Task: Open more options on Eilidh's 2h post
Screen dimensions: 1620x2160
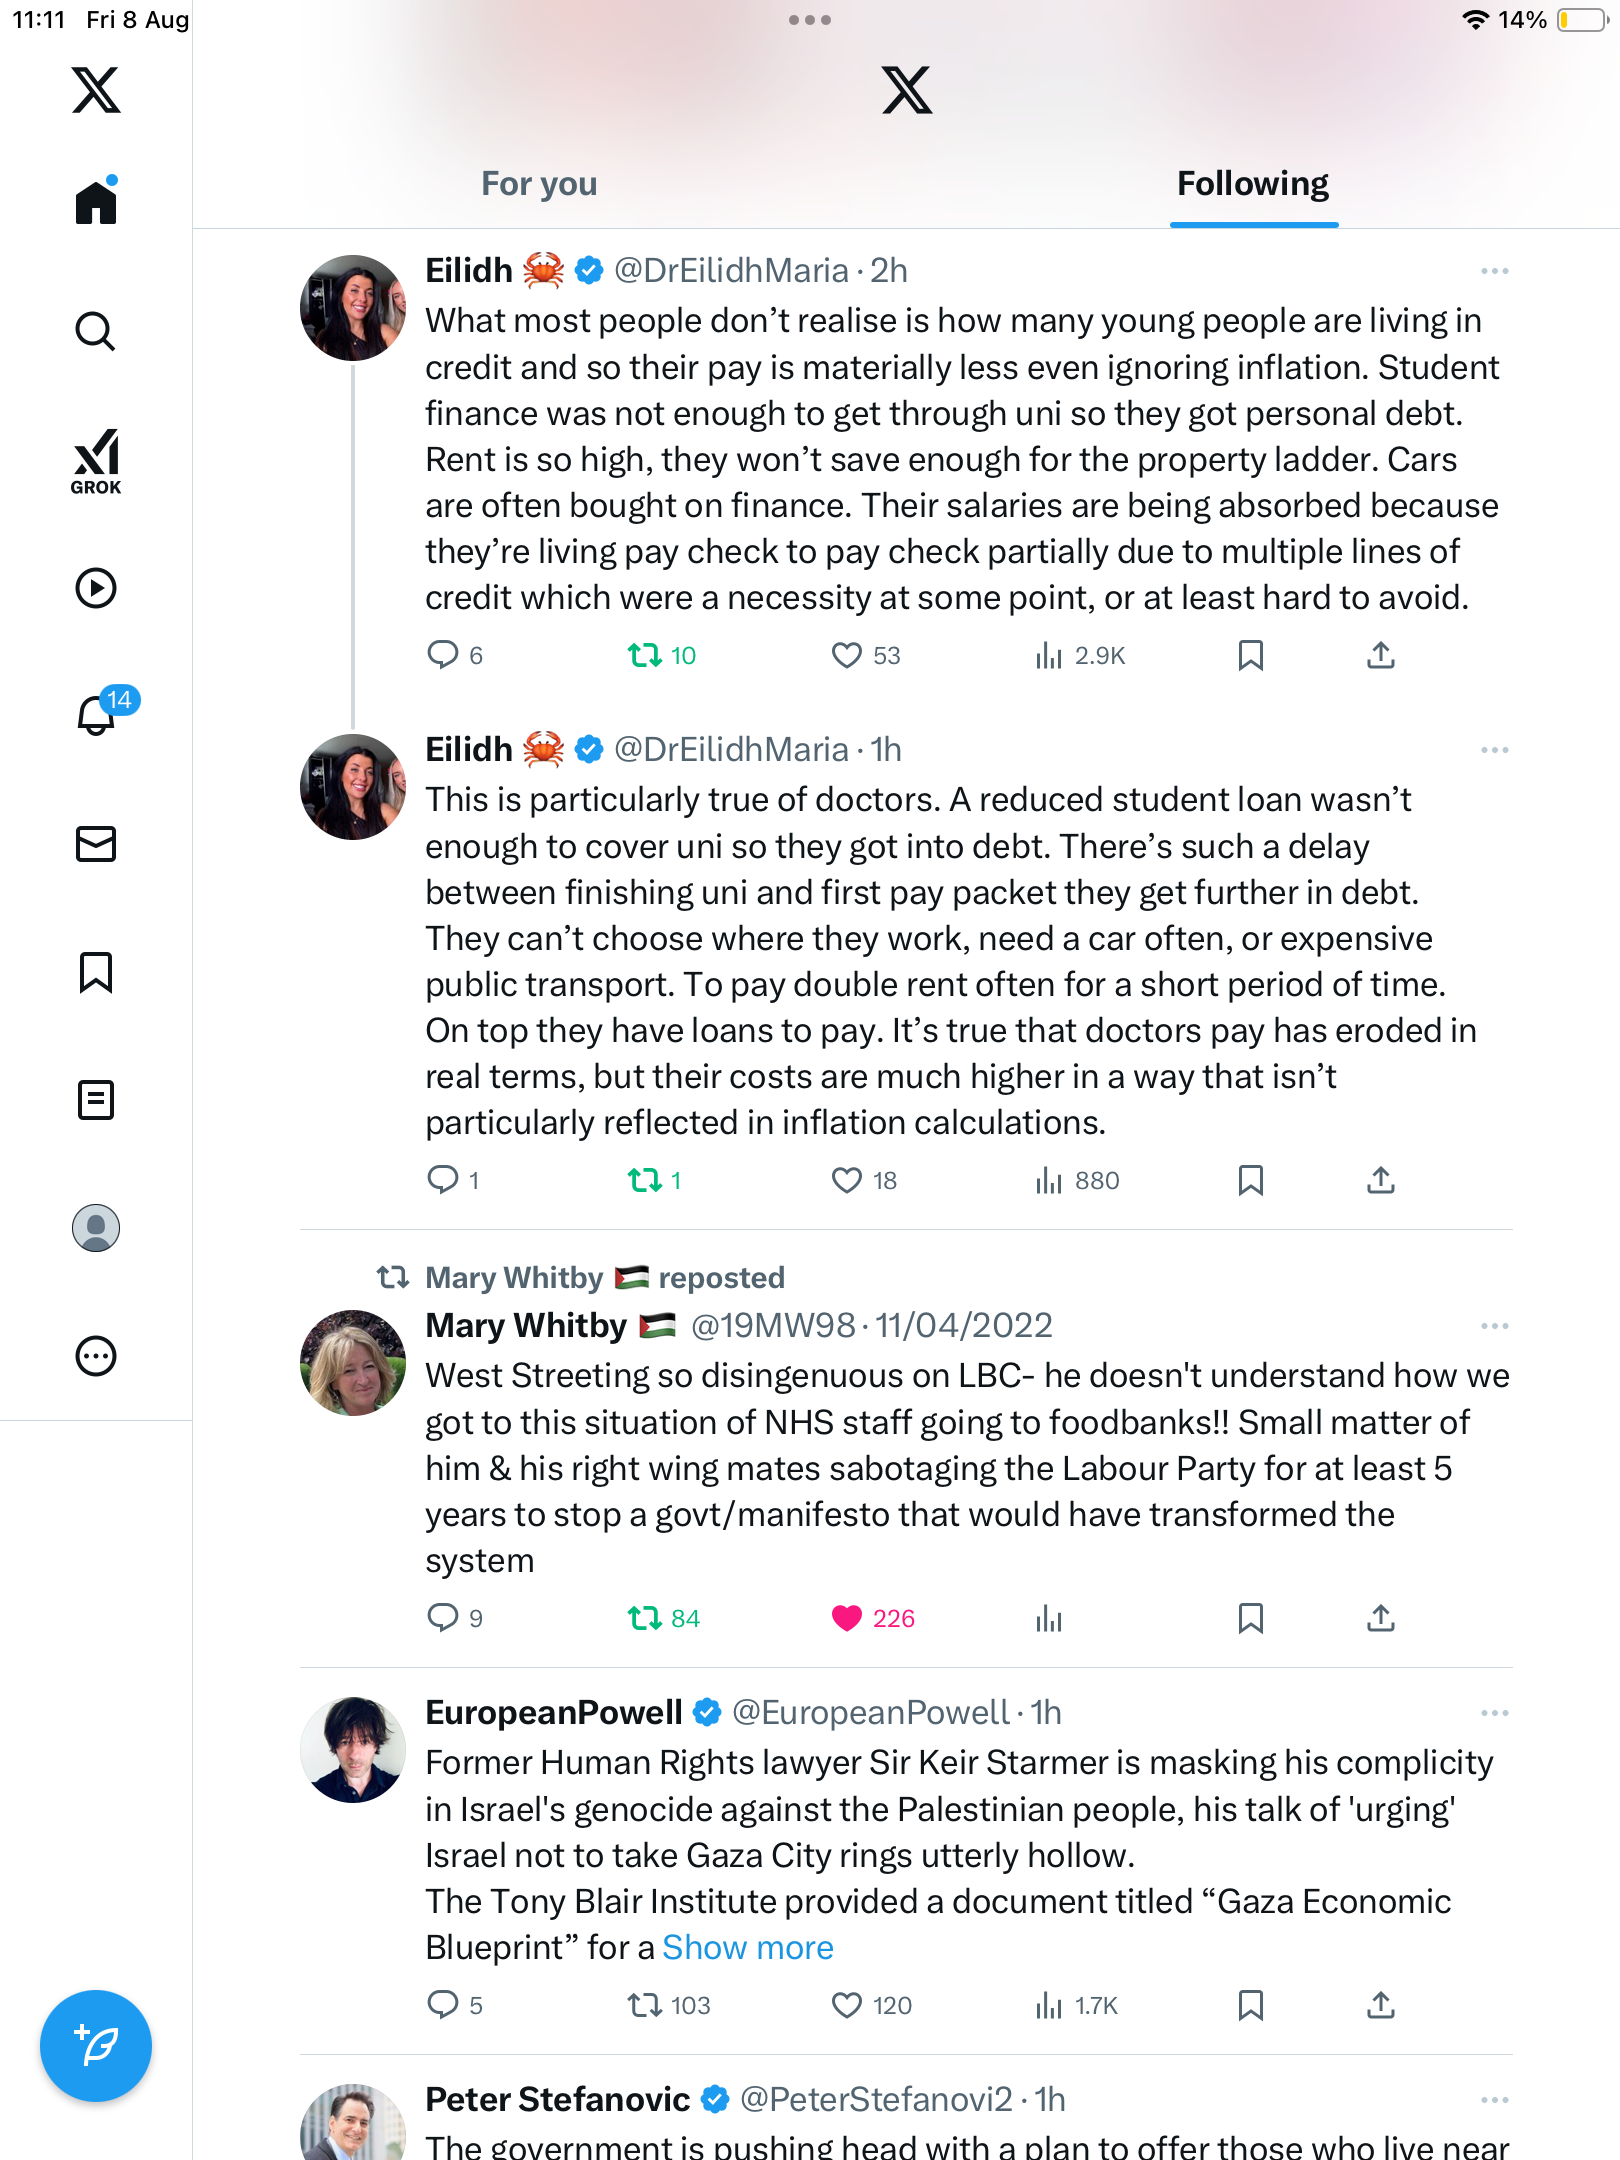Action: point(1494,271)
